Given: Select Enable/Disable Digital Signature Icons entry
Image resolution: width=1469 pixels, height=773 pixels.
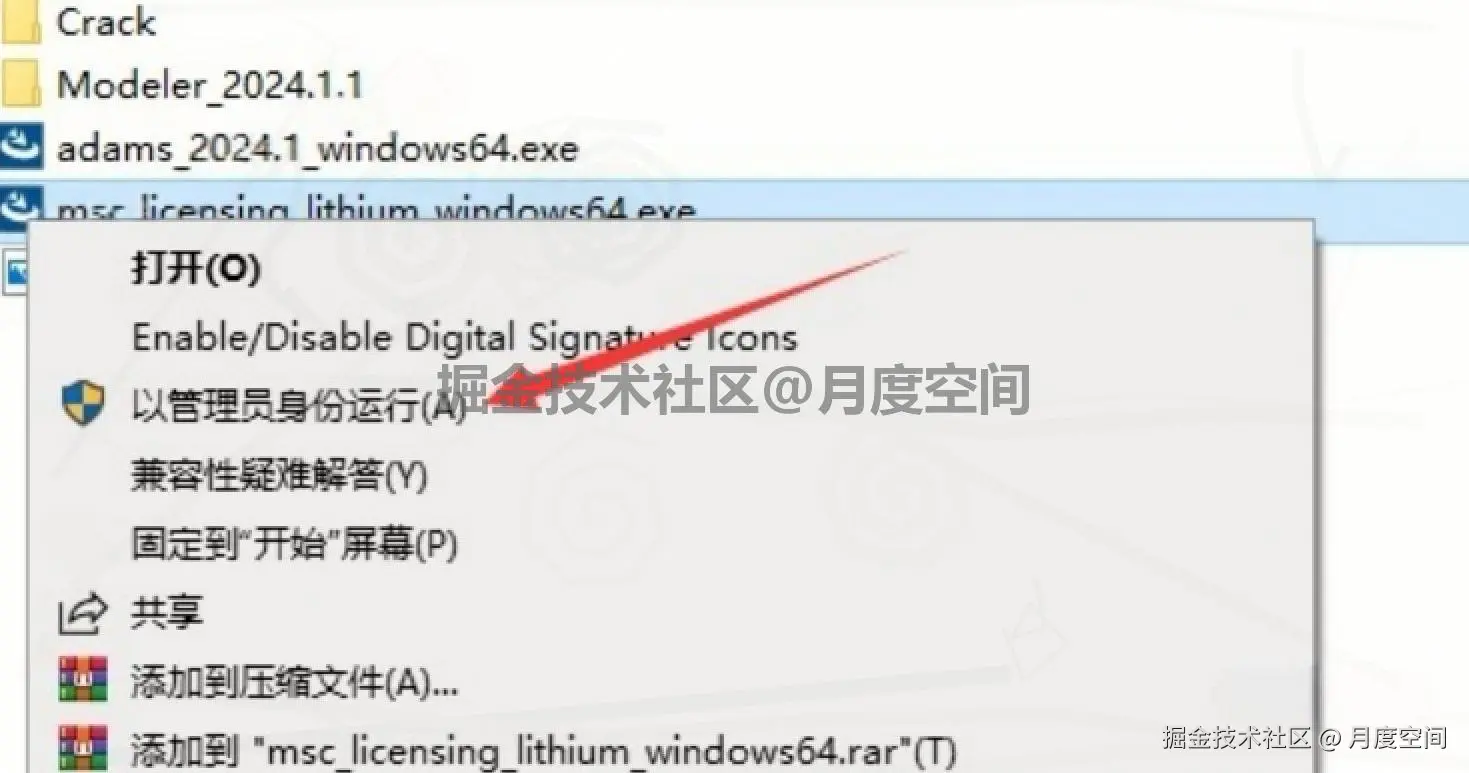Looking at the screenshot, I should [x=465, y=338].
